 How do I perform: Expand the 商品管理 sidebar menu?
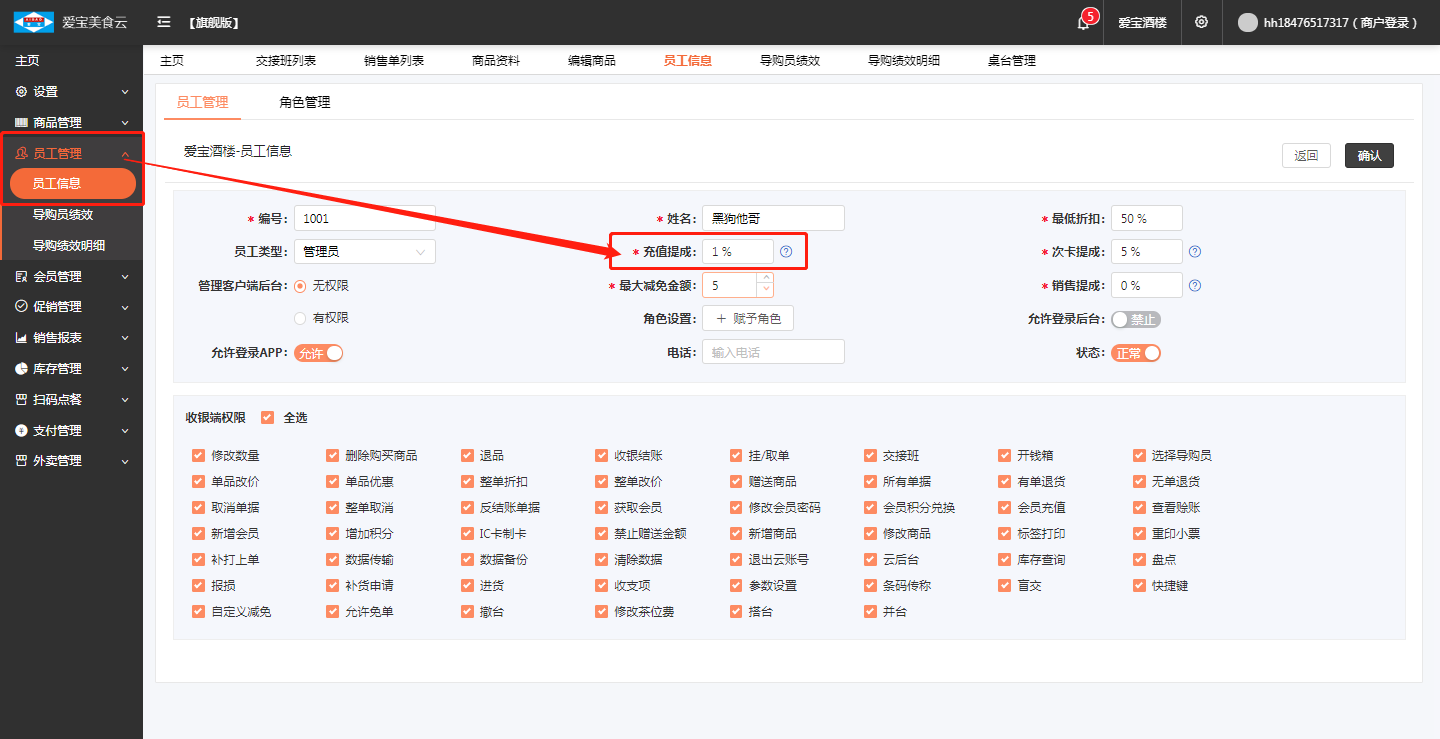click(x=125, y=123)
